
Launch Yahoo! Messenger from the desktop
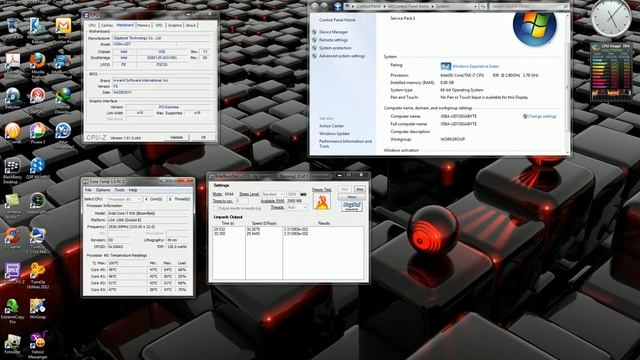38,345
